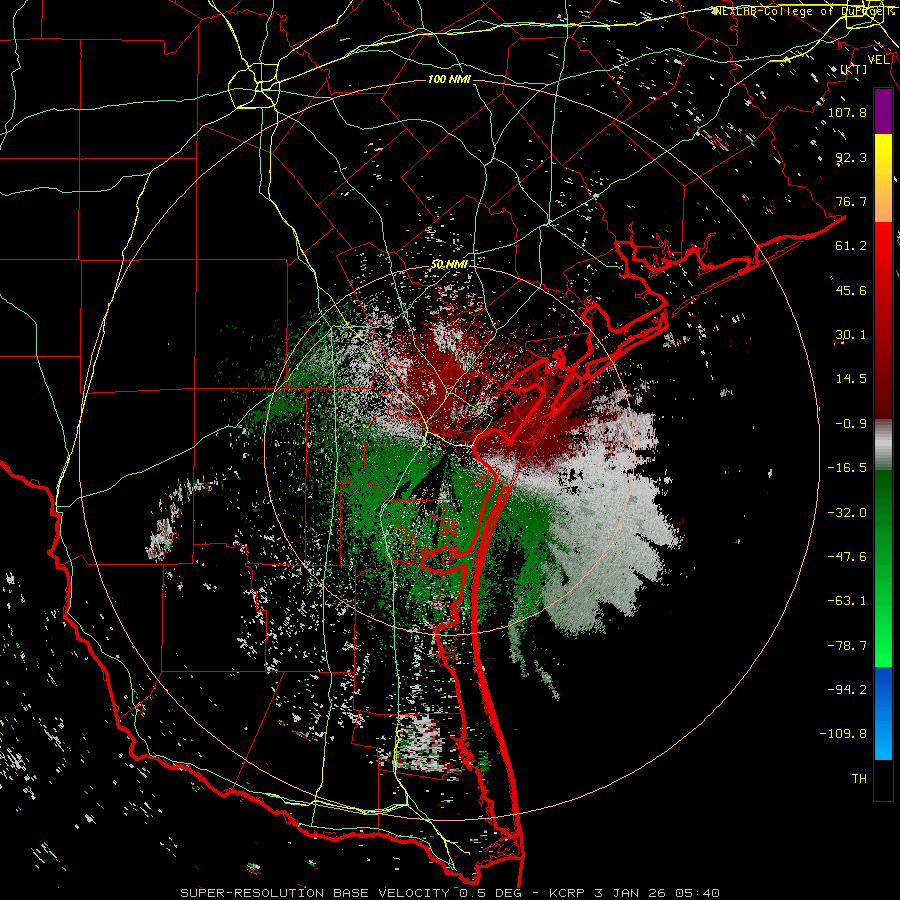Select the -94.2 value on velocity scale

[x=847, y=690]
